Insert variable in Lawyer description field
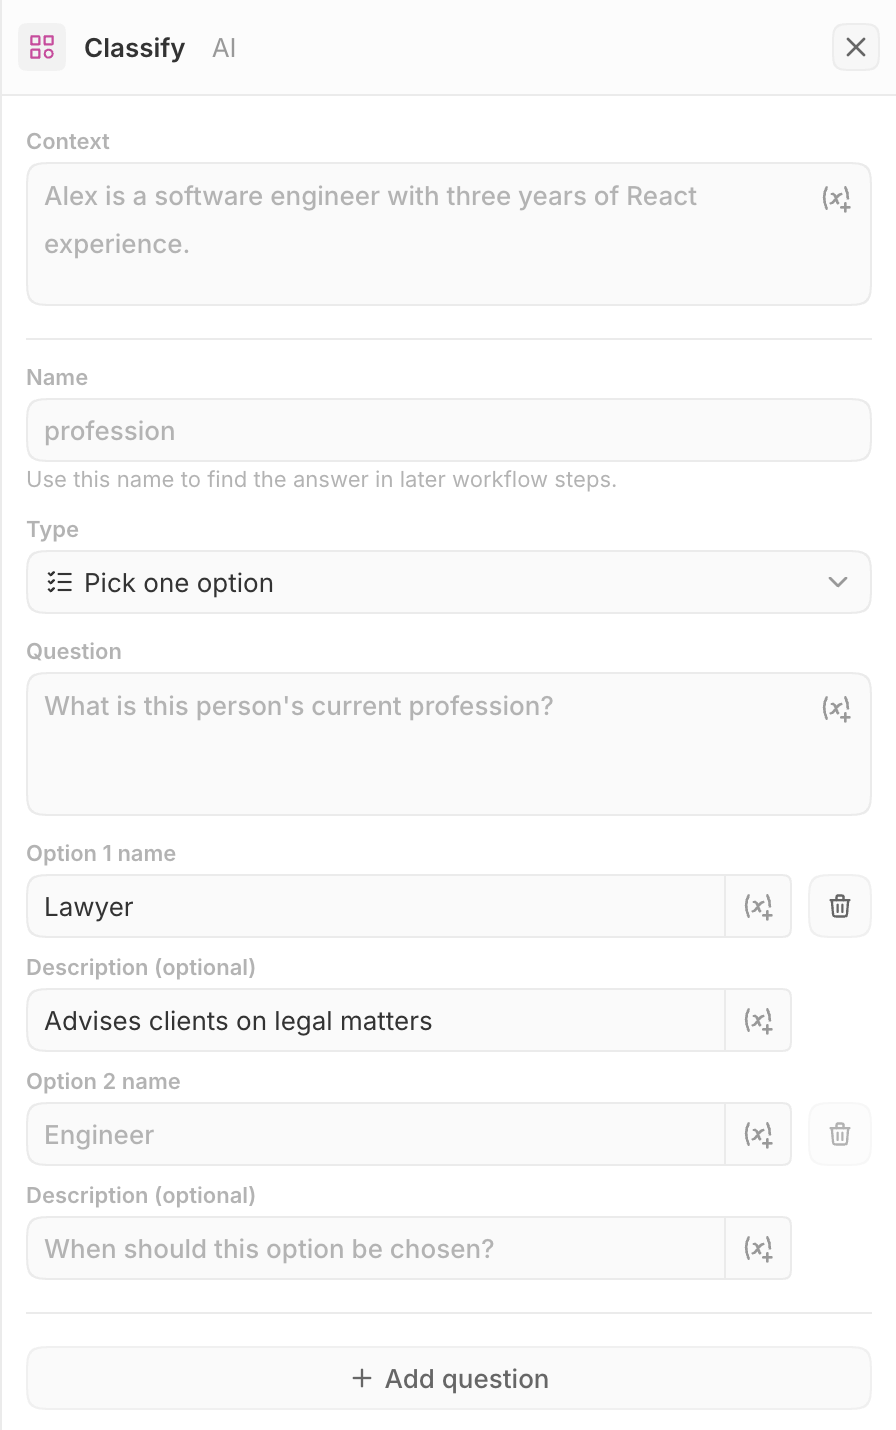This screenshot has height=1430, width=896. pyautogui.click(x=758, y=1021)
